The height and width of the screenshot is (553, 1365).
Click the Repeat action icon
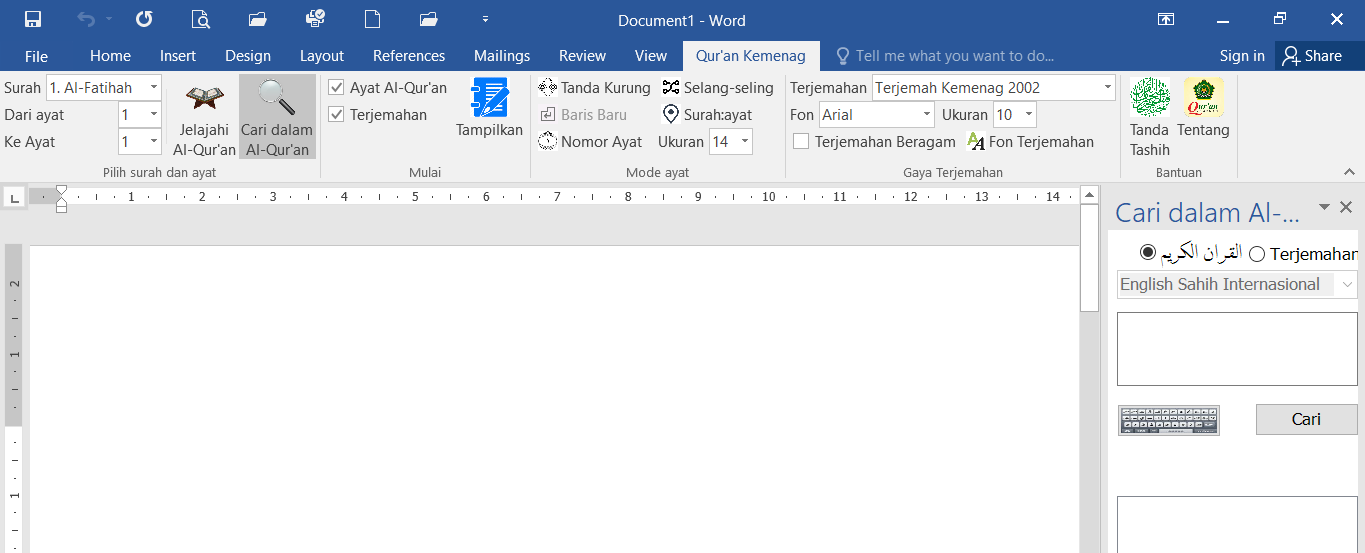(x=144, y=19)
